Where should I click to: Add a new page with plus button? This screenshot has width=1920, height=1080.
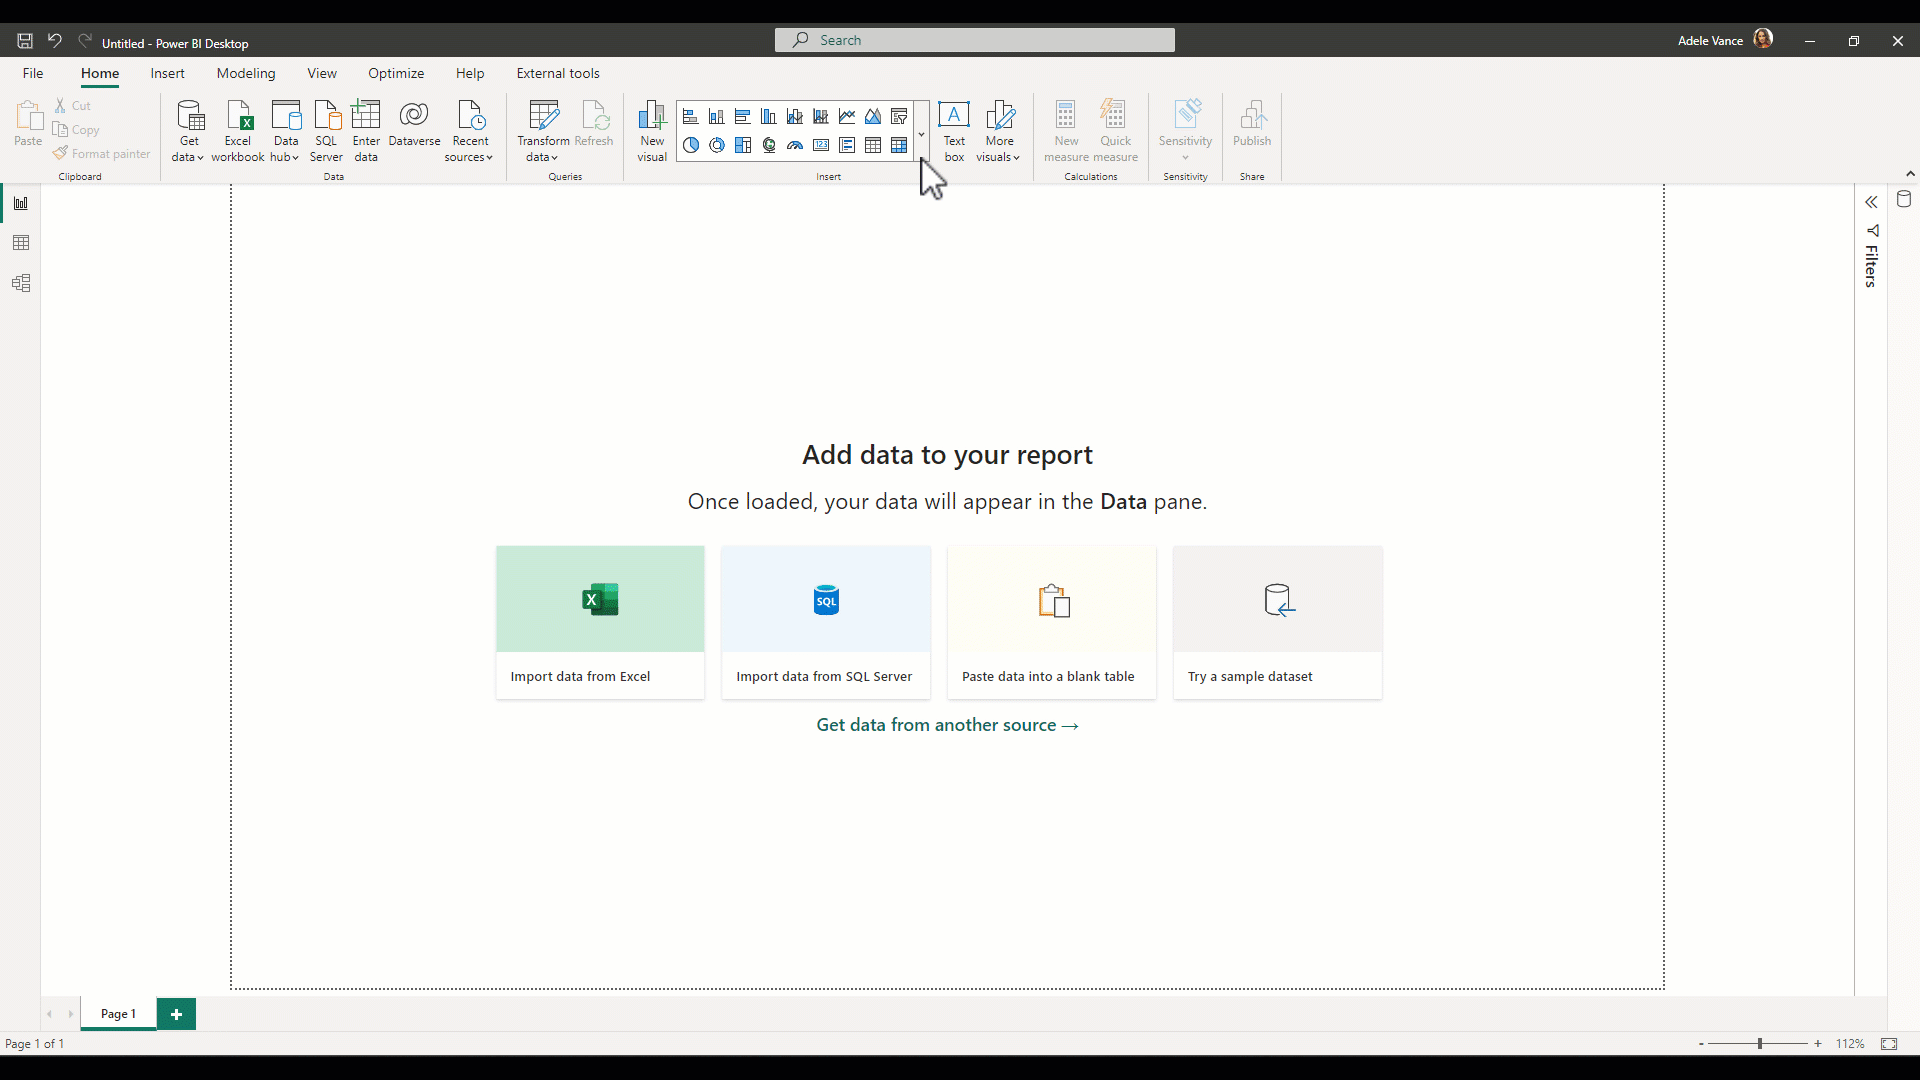coord(177,1014)
